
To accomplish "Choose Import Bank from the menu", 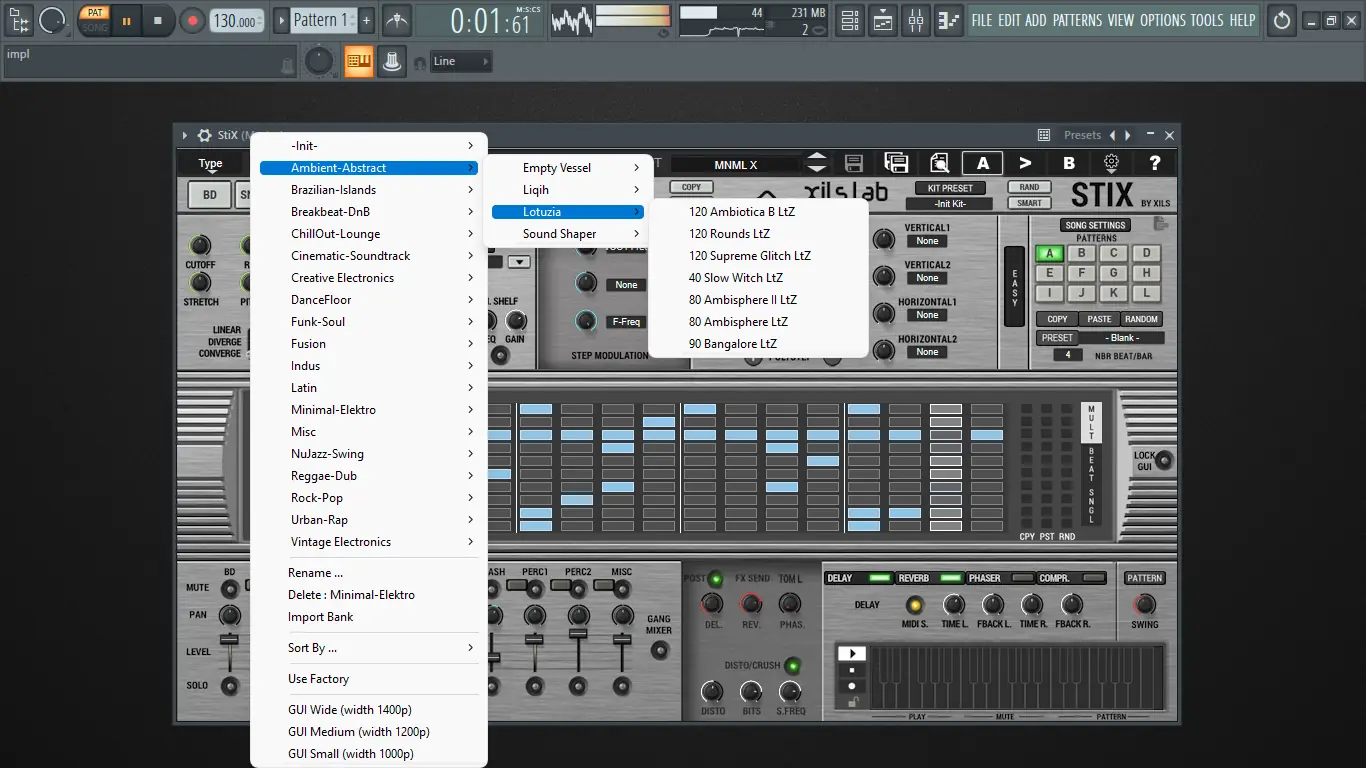I will pos(320,617).
